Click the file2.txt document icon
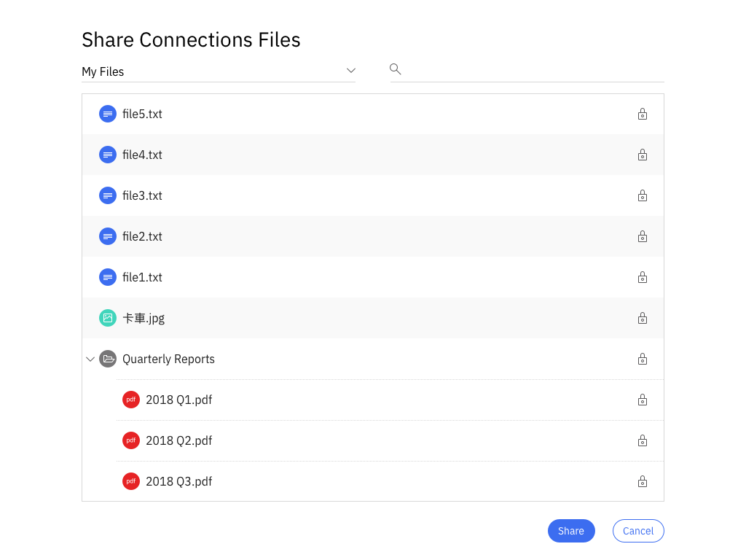746x560 pixels. pyautogui.click(x=108, y=236)
